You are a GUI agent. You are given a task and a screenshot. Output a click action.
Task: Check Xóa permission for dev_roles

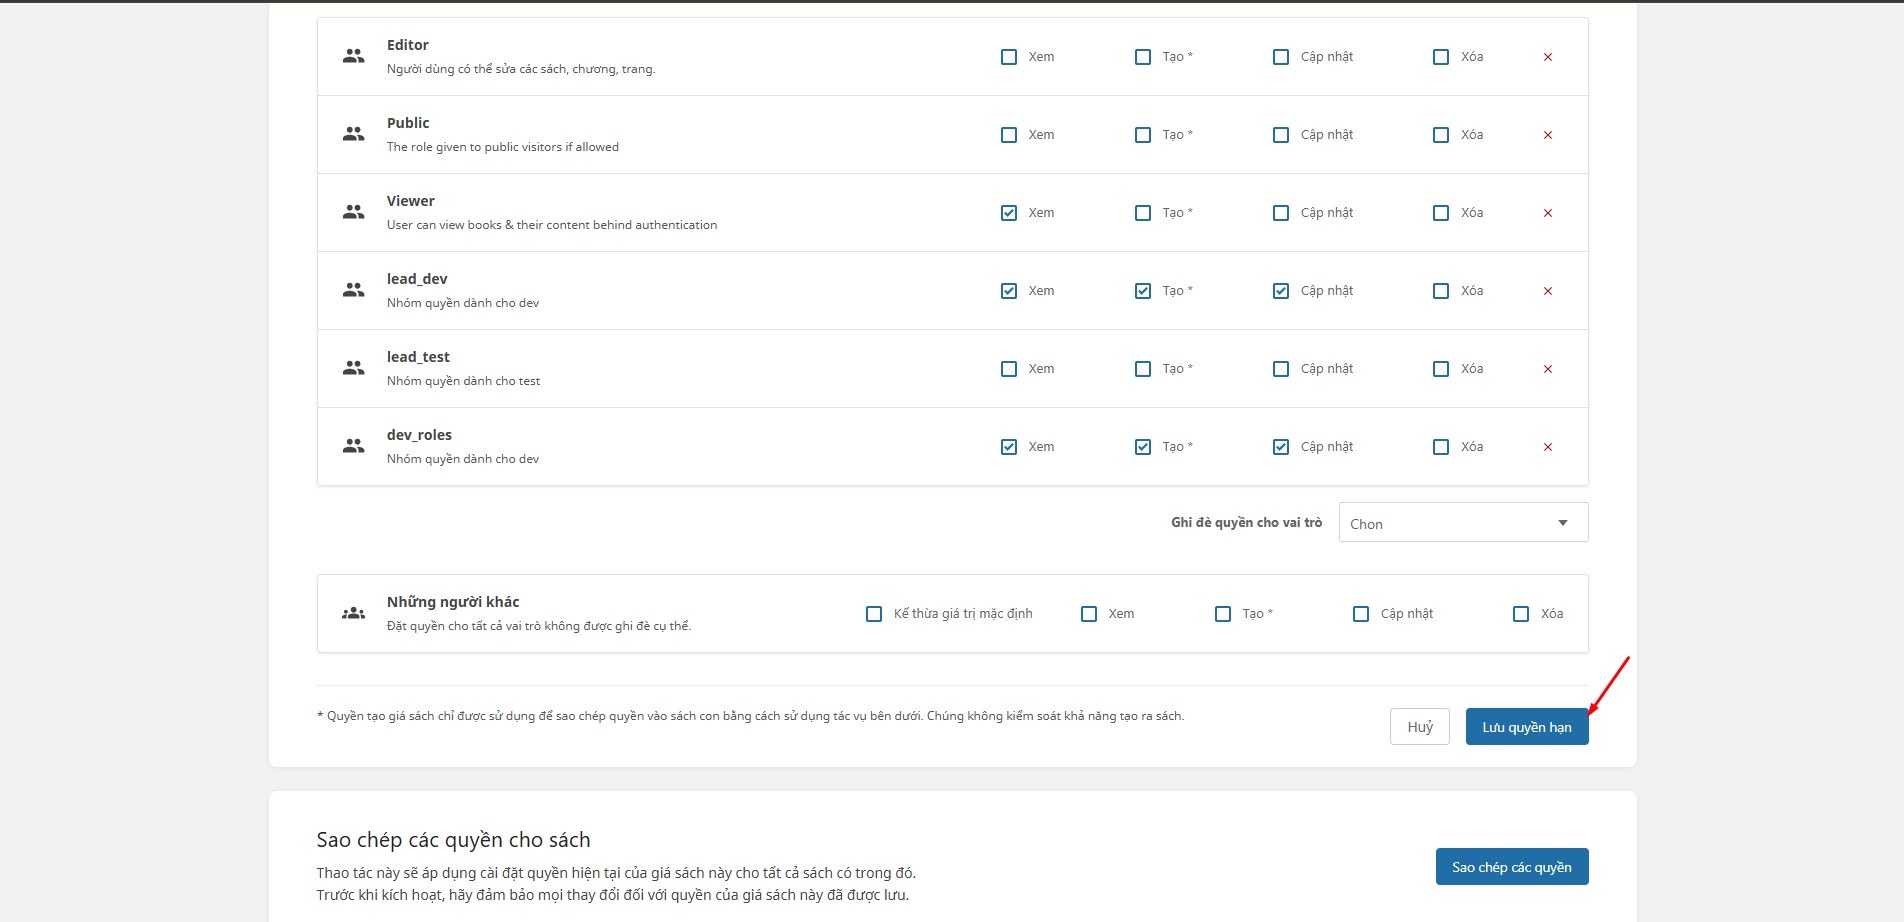coord(1441,447)
